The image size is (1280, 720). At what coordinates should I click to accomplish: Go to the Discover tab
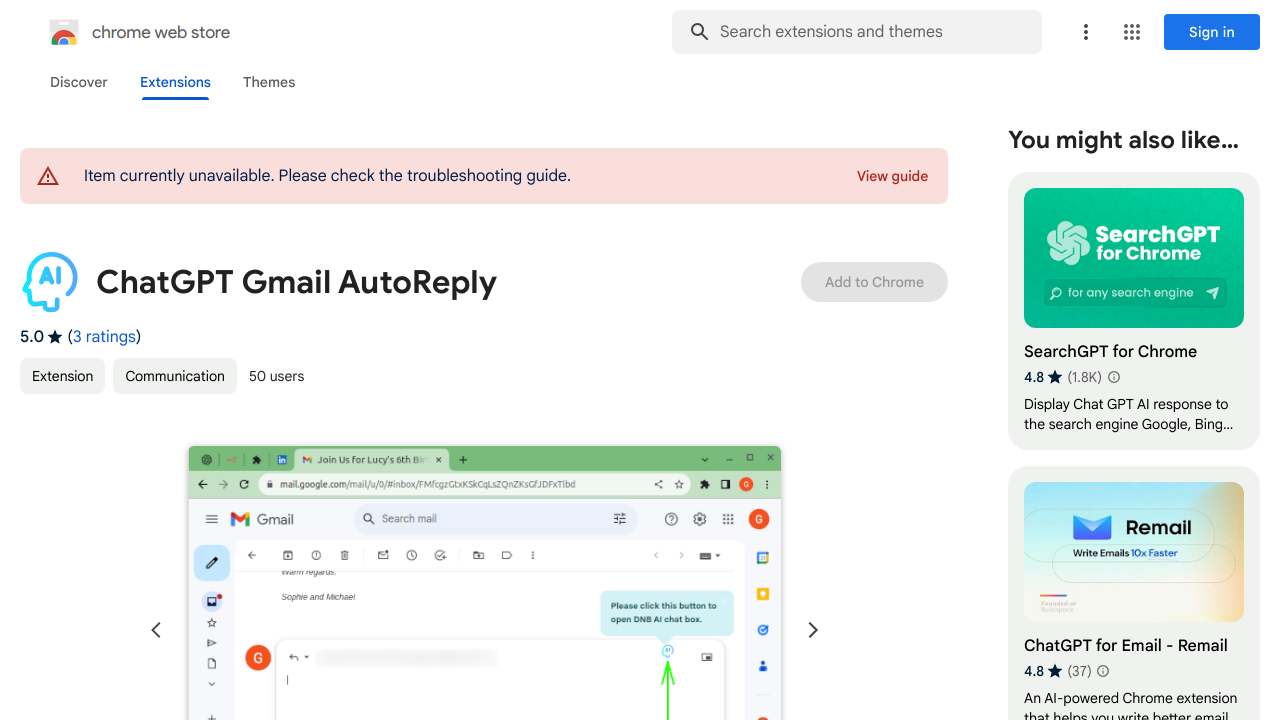click(x=79, y=82)
